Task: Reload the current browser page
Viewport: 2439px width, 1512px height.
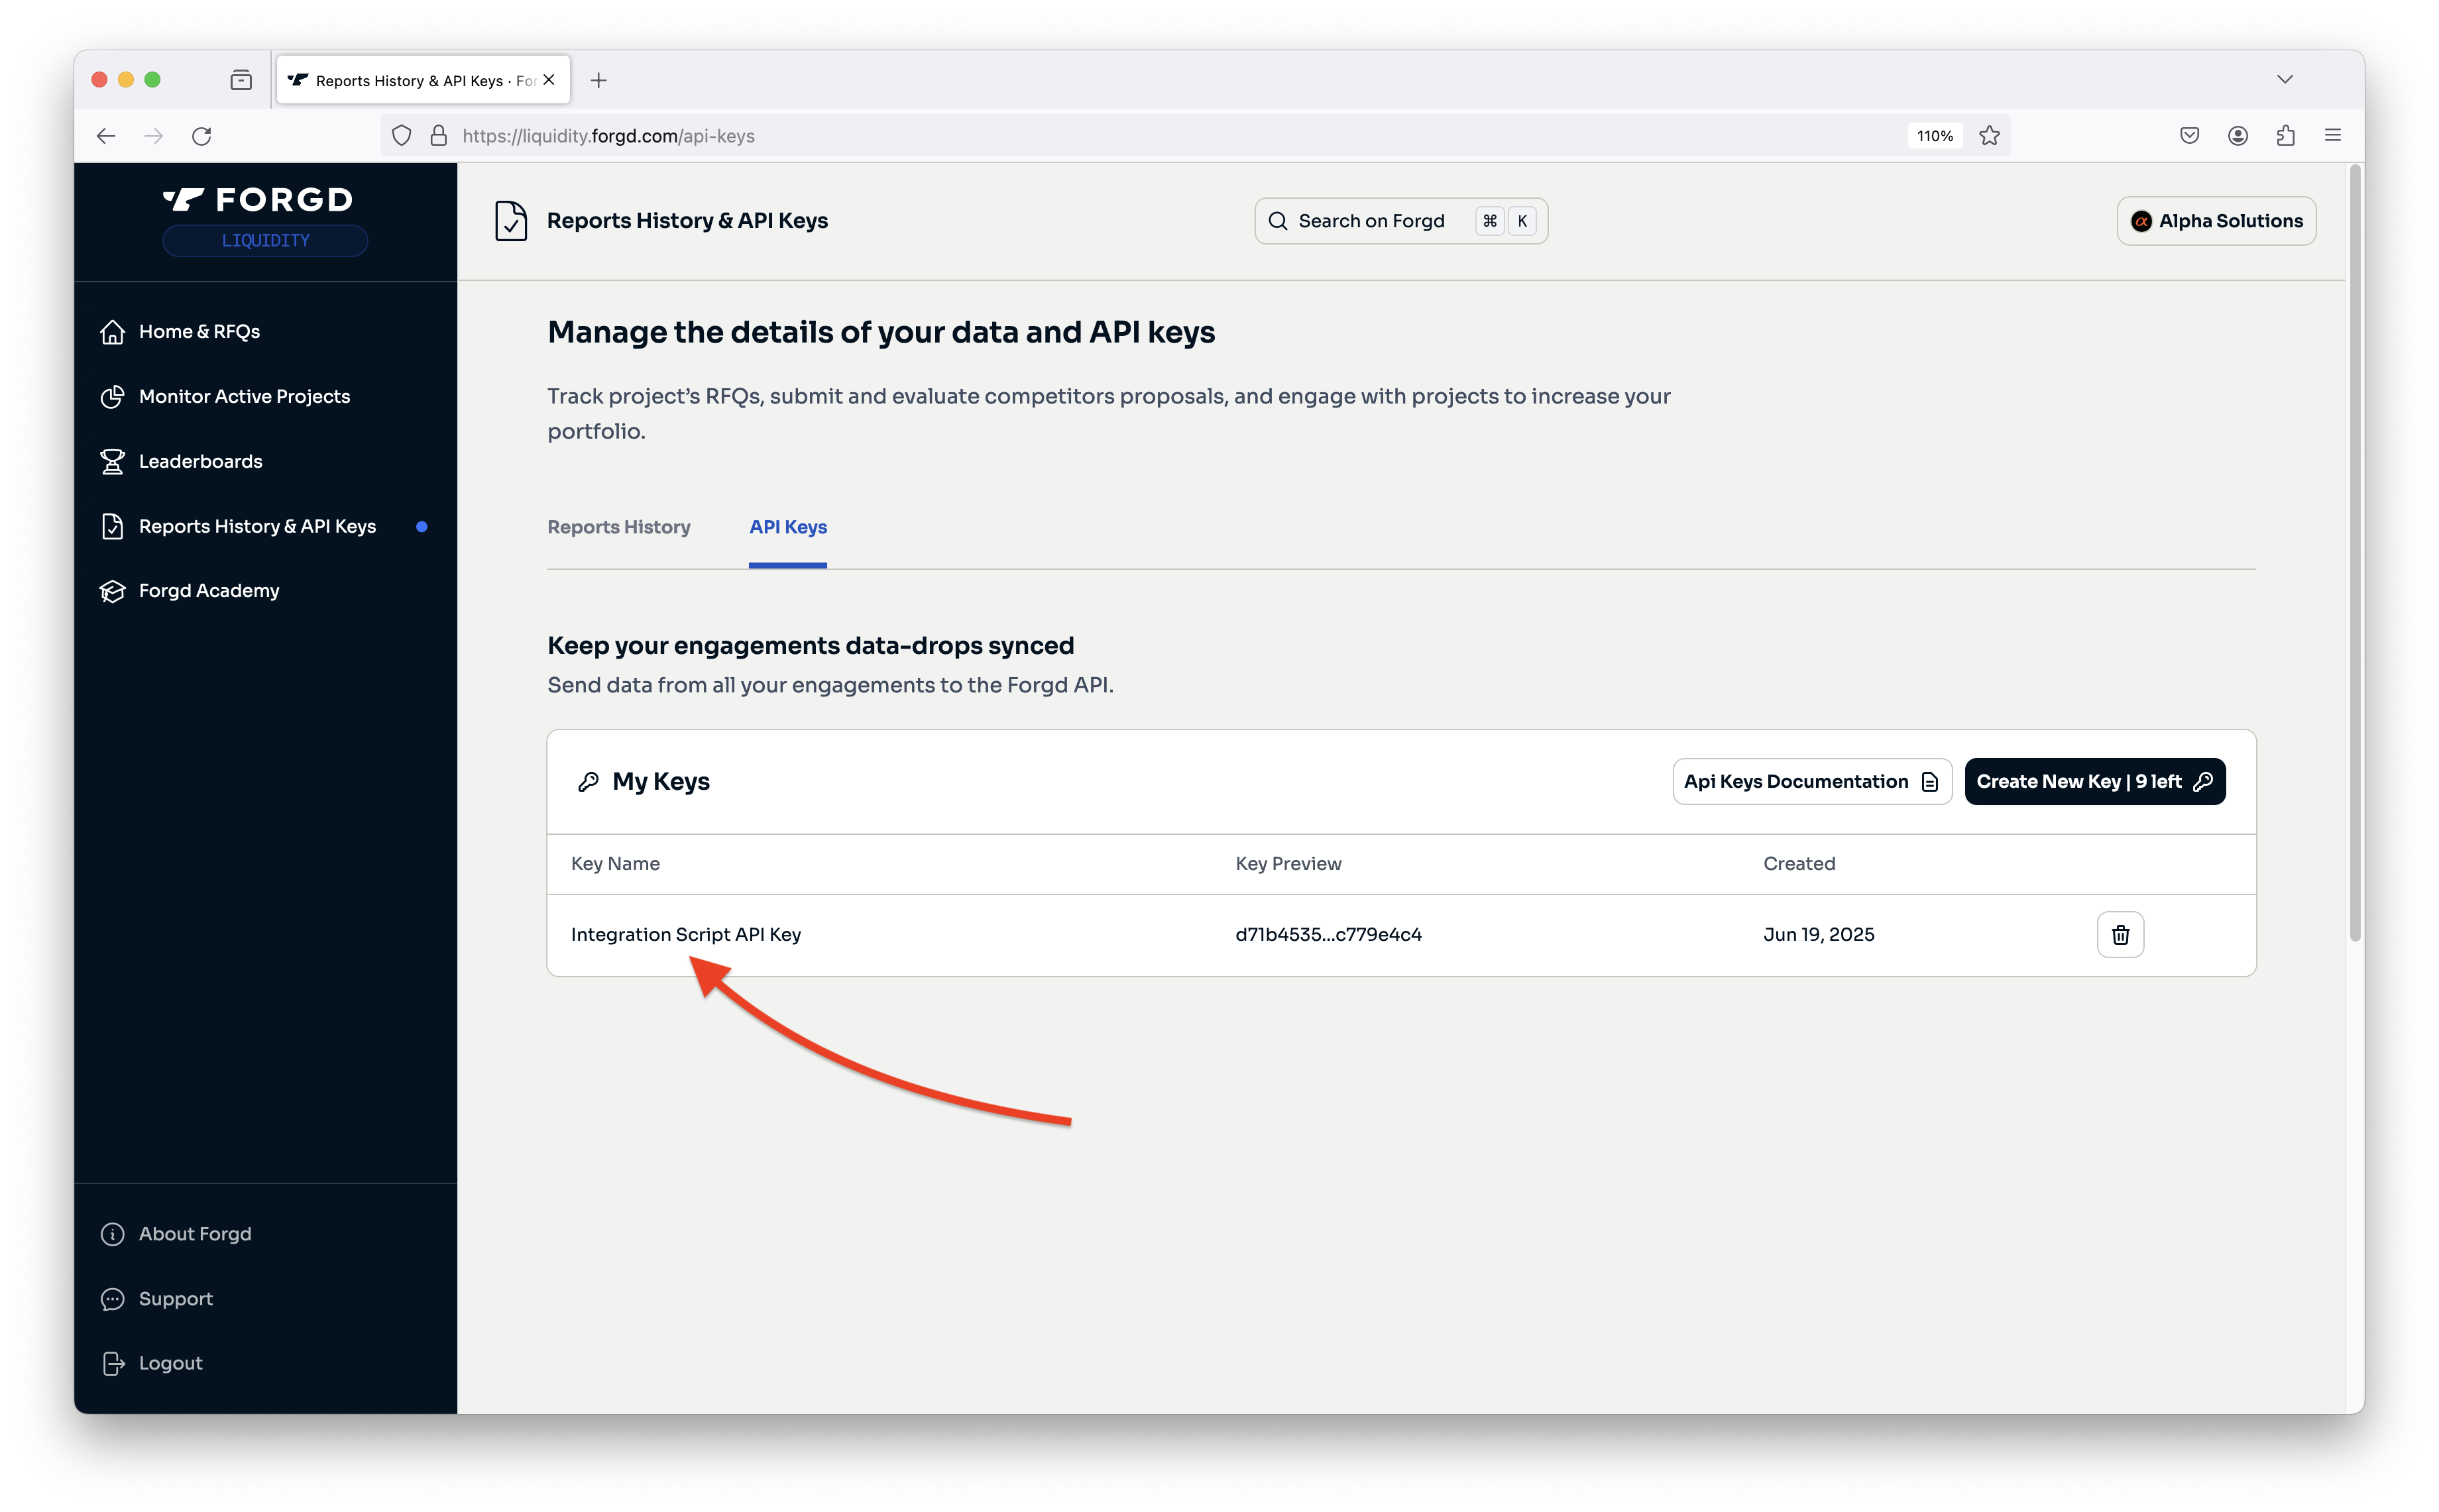Action: (x=202, y=136)
